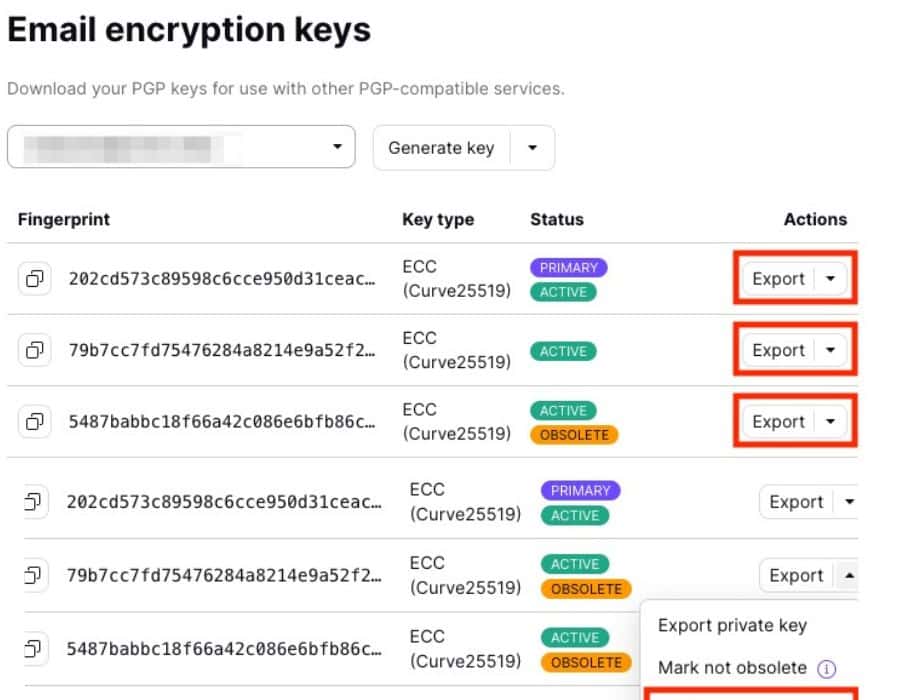Collapse the open Export menu arrow
The width and height of the screenshot is (900, 700).
849,575
